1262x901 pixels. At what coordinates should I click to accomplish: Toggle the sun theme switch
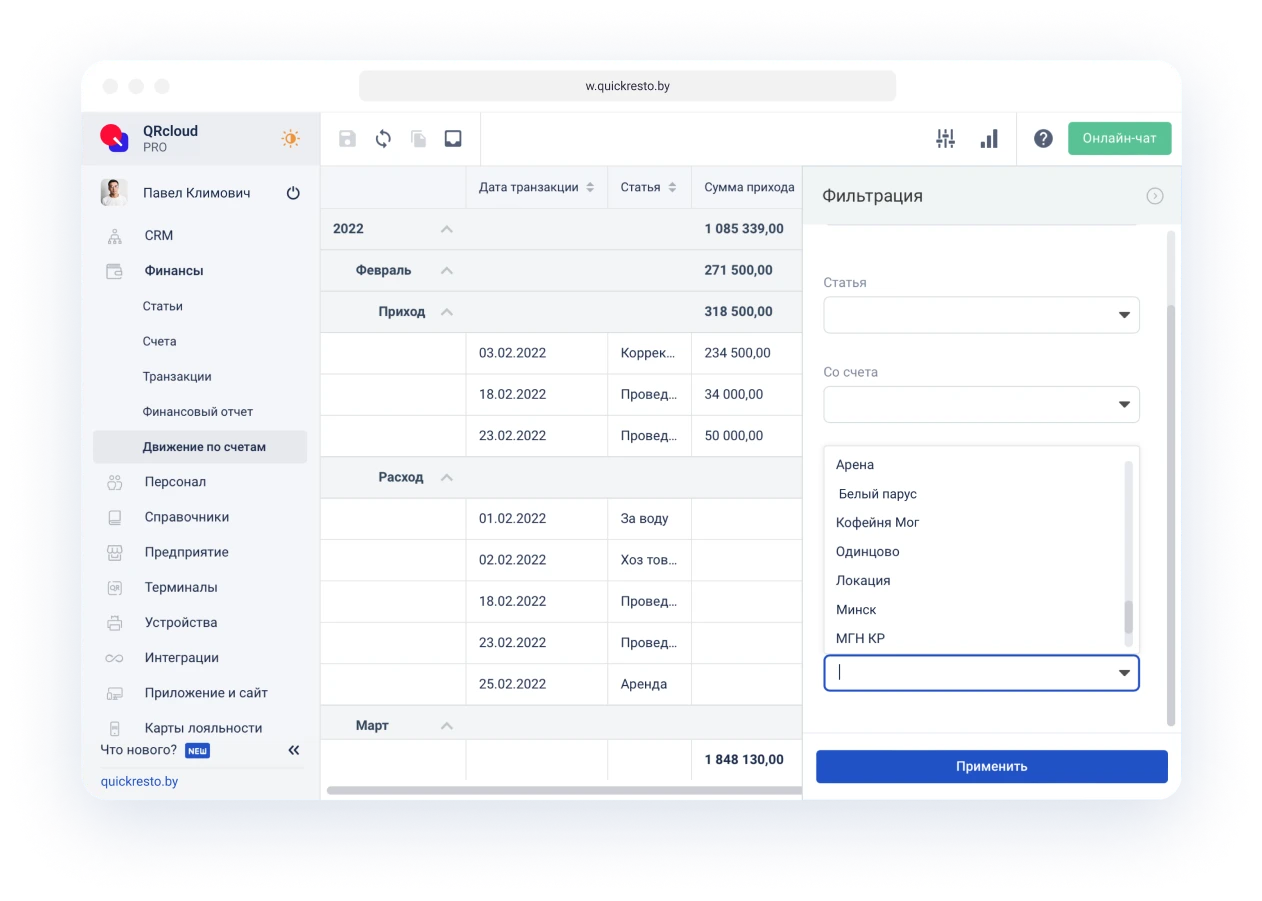(290, 139)
